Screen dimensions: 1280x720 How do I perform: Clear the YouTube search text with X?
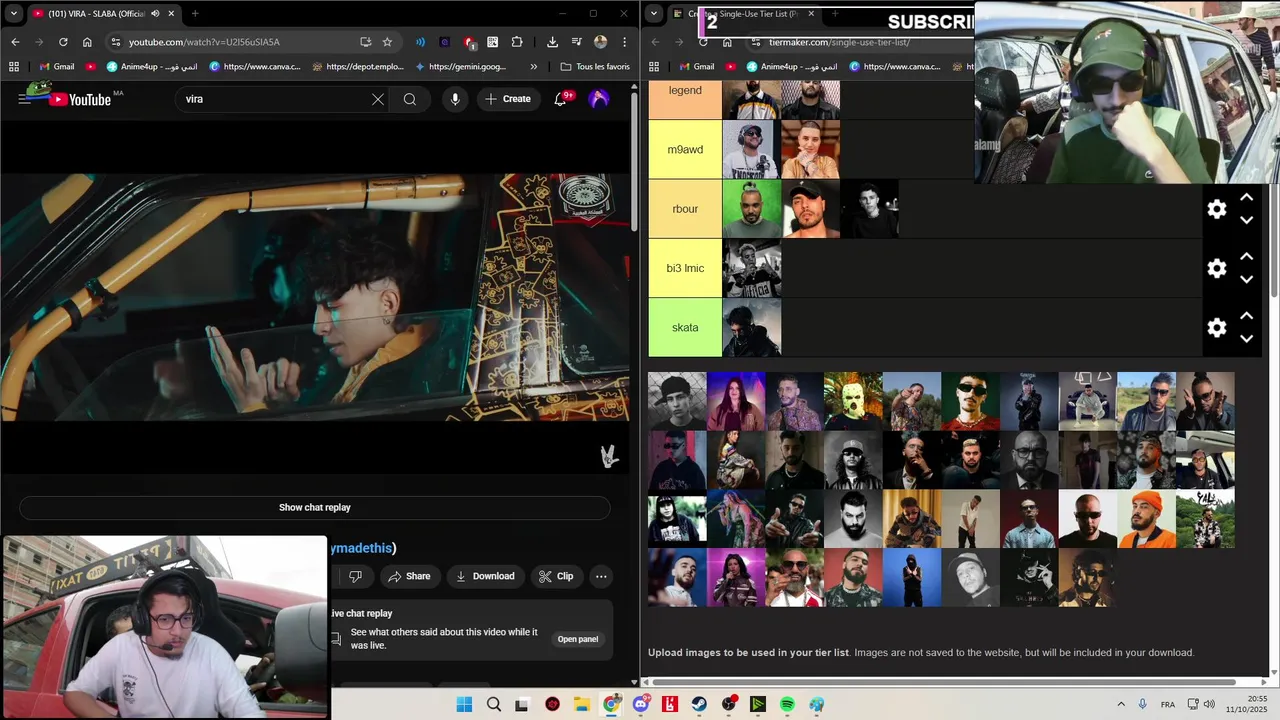pos(377,99)
